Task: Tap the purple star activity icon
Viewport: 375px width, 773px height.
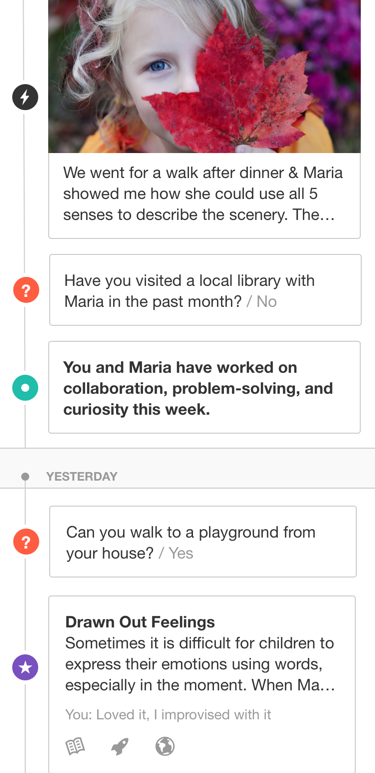Action: (x=25, y=668)
